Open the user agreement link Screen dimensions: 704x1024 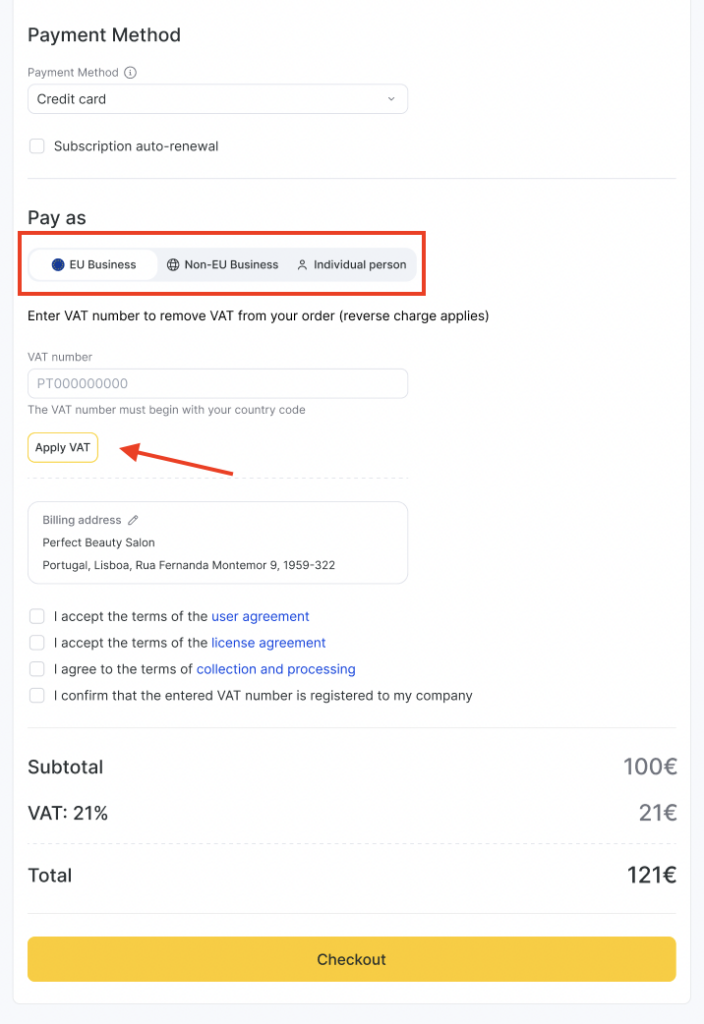pyautogui.click(x=260, y=616)
